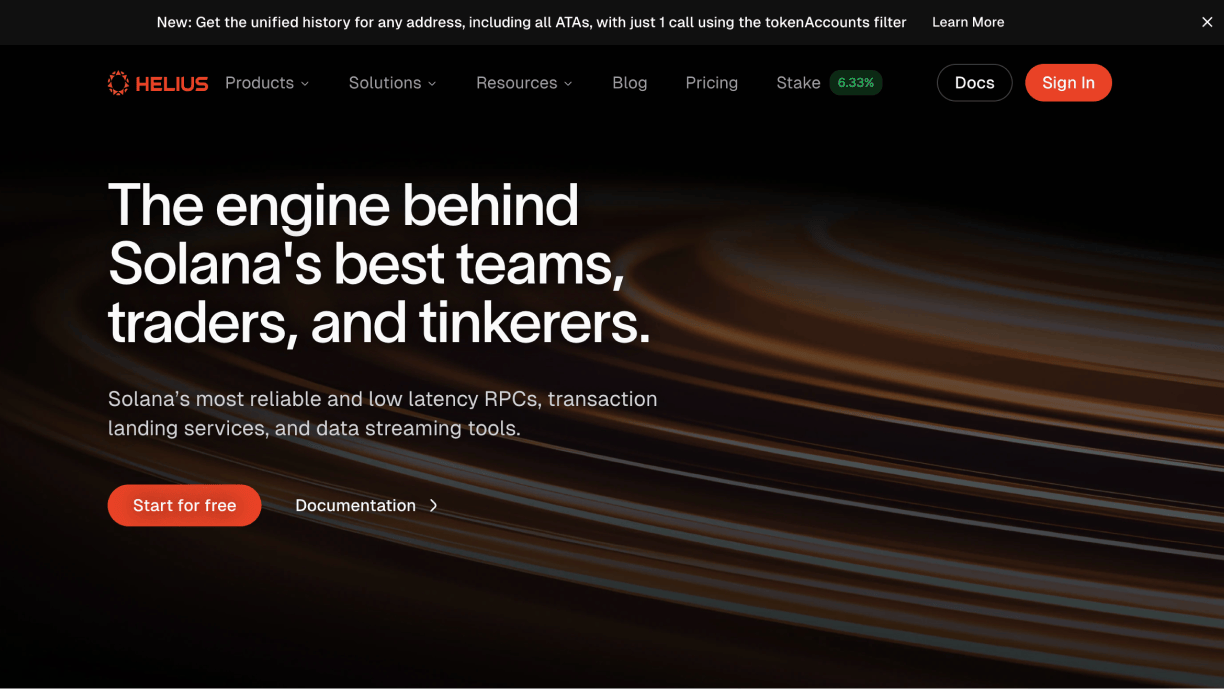This screenshot has width=1224, height=689.
Task: Click the 6.33% stake rate badge
Action: (856, 83)
